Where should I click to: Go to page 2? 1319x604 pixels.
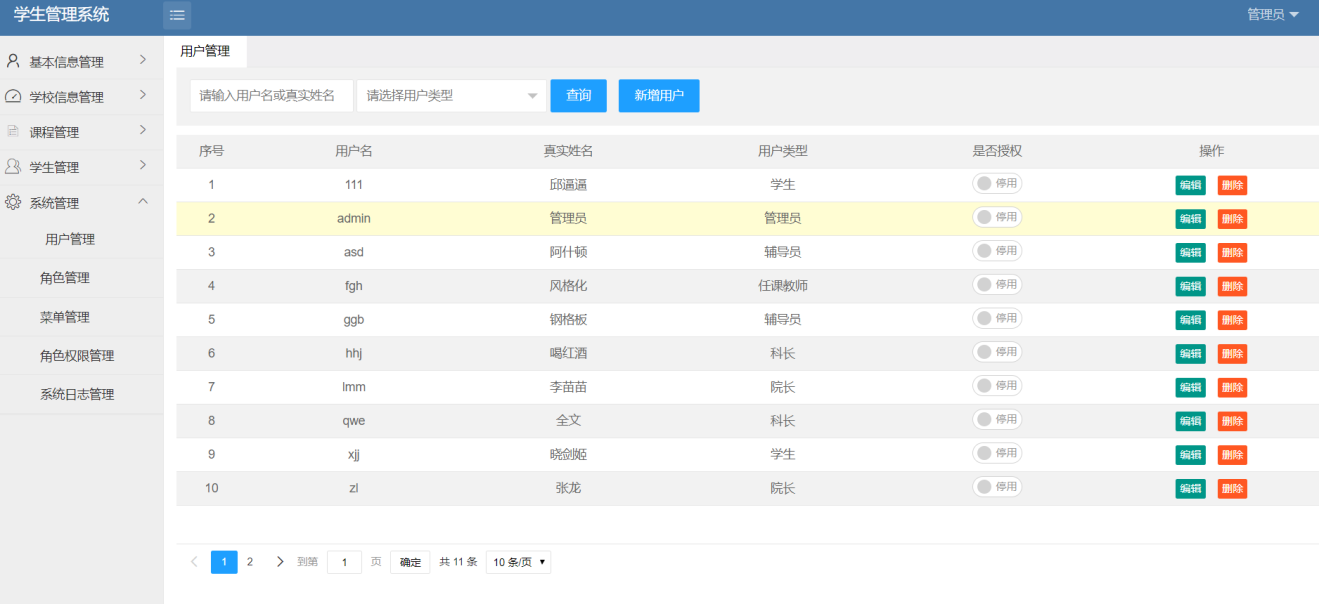pyautogui.click(x=250, y=562)
